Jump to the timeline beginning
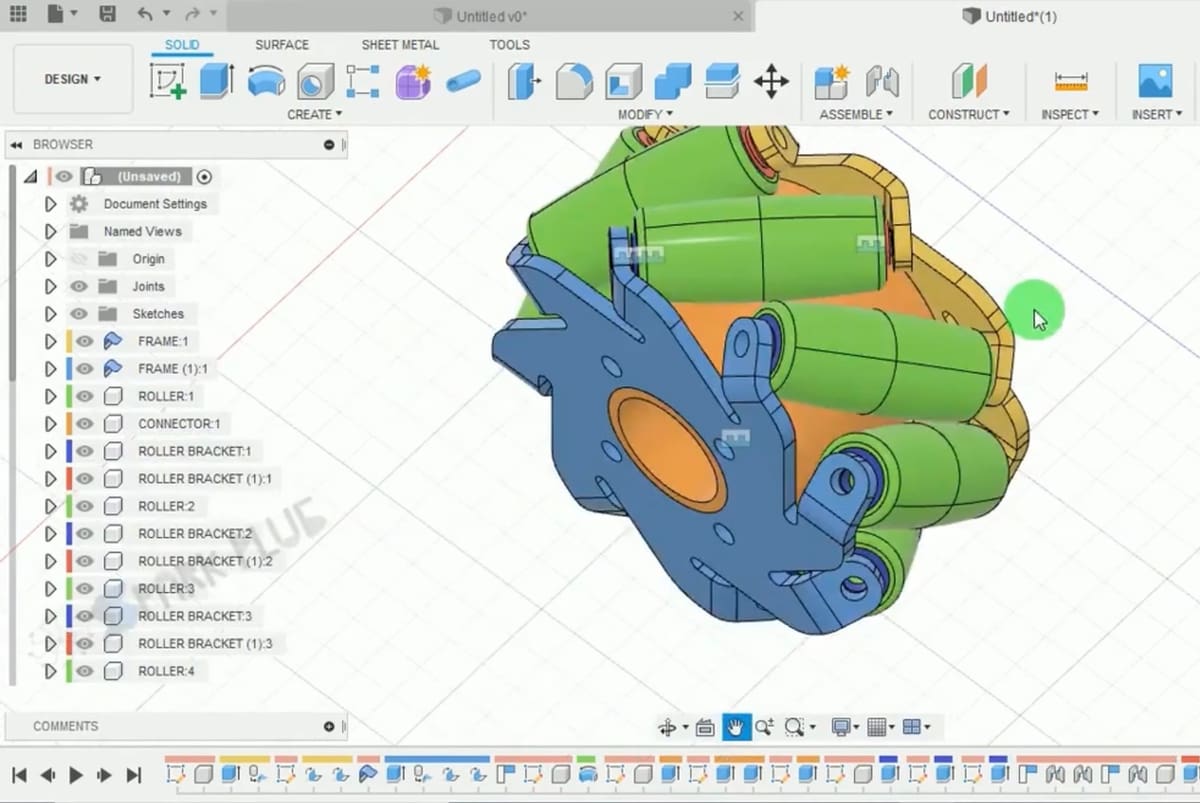The image size is (1200, 803). [19, 775]
